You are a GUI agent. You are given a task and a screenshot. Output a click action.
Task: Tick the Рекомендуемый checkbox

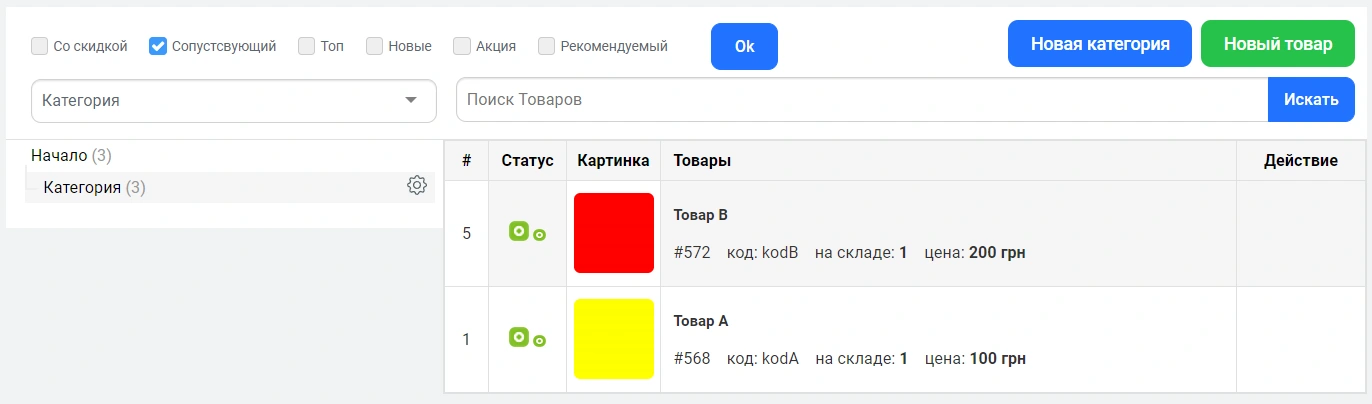click(x=547, y=46)
